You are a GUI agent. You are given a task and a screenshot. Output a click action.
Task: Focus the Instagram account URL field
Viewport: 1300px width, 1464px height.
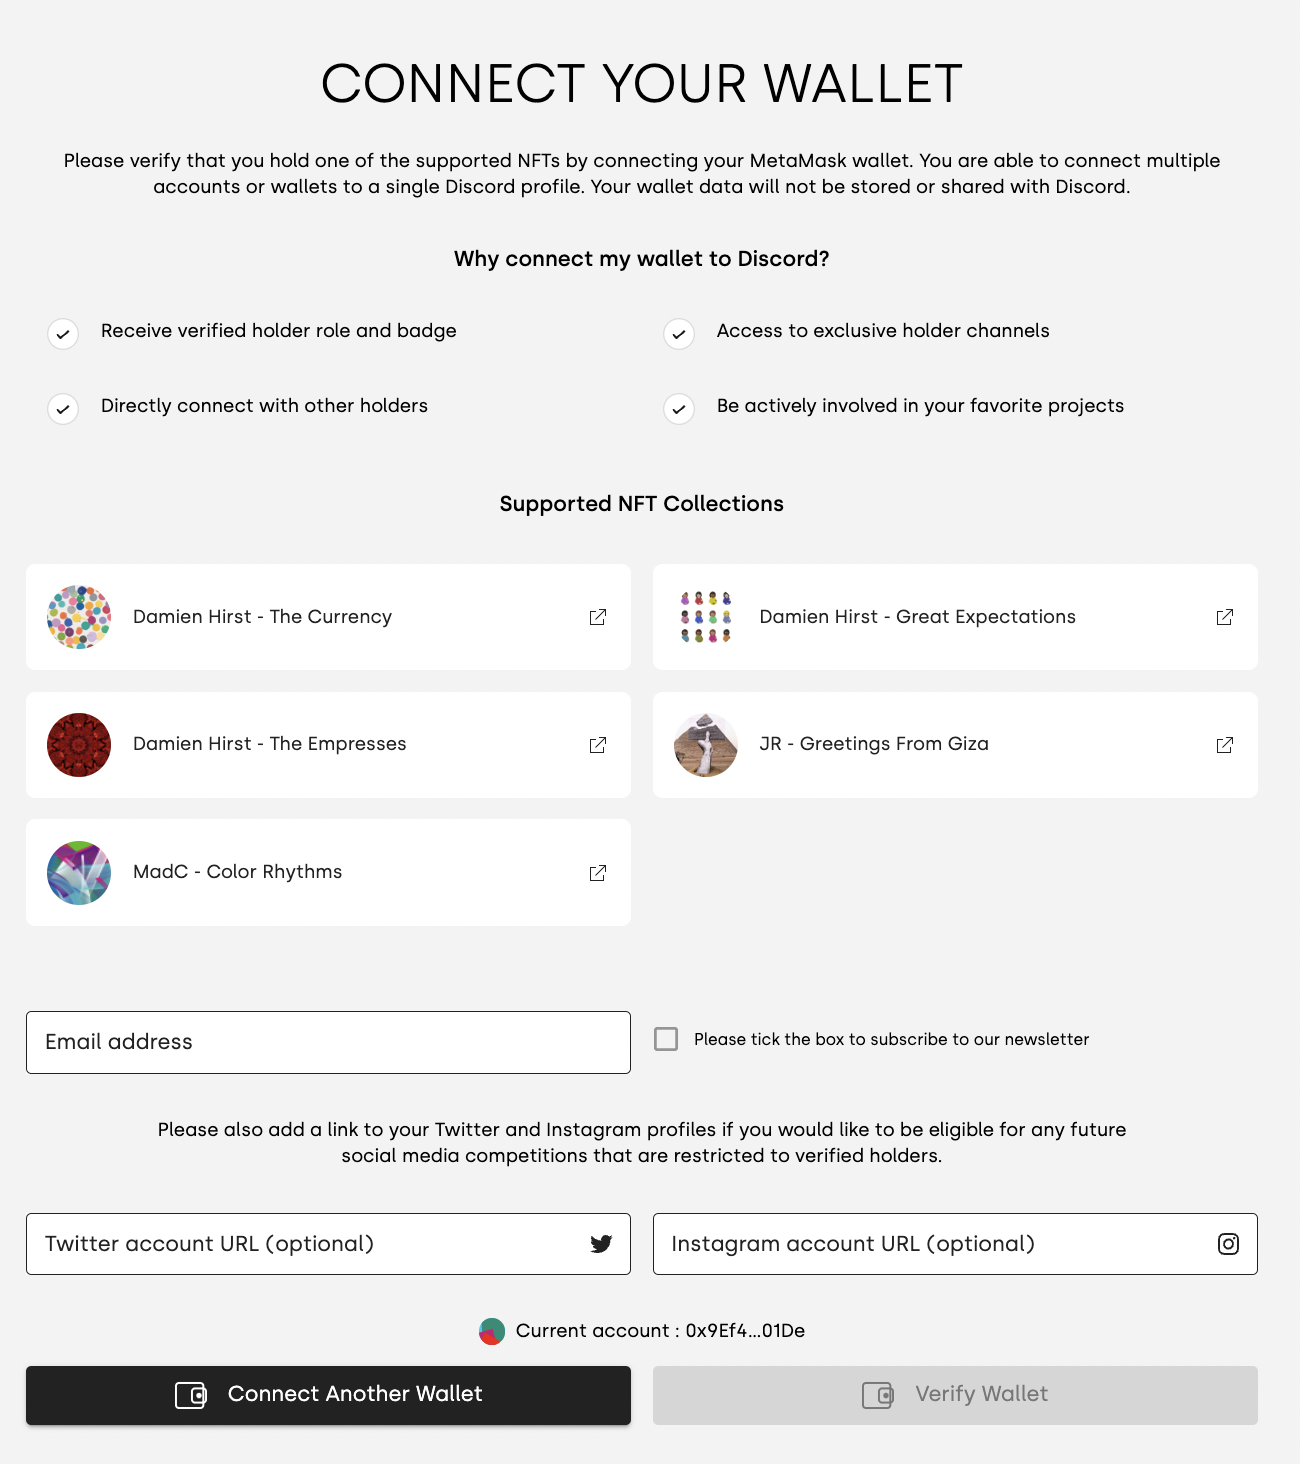(930, 1244)
